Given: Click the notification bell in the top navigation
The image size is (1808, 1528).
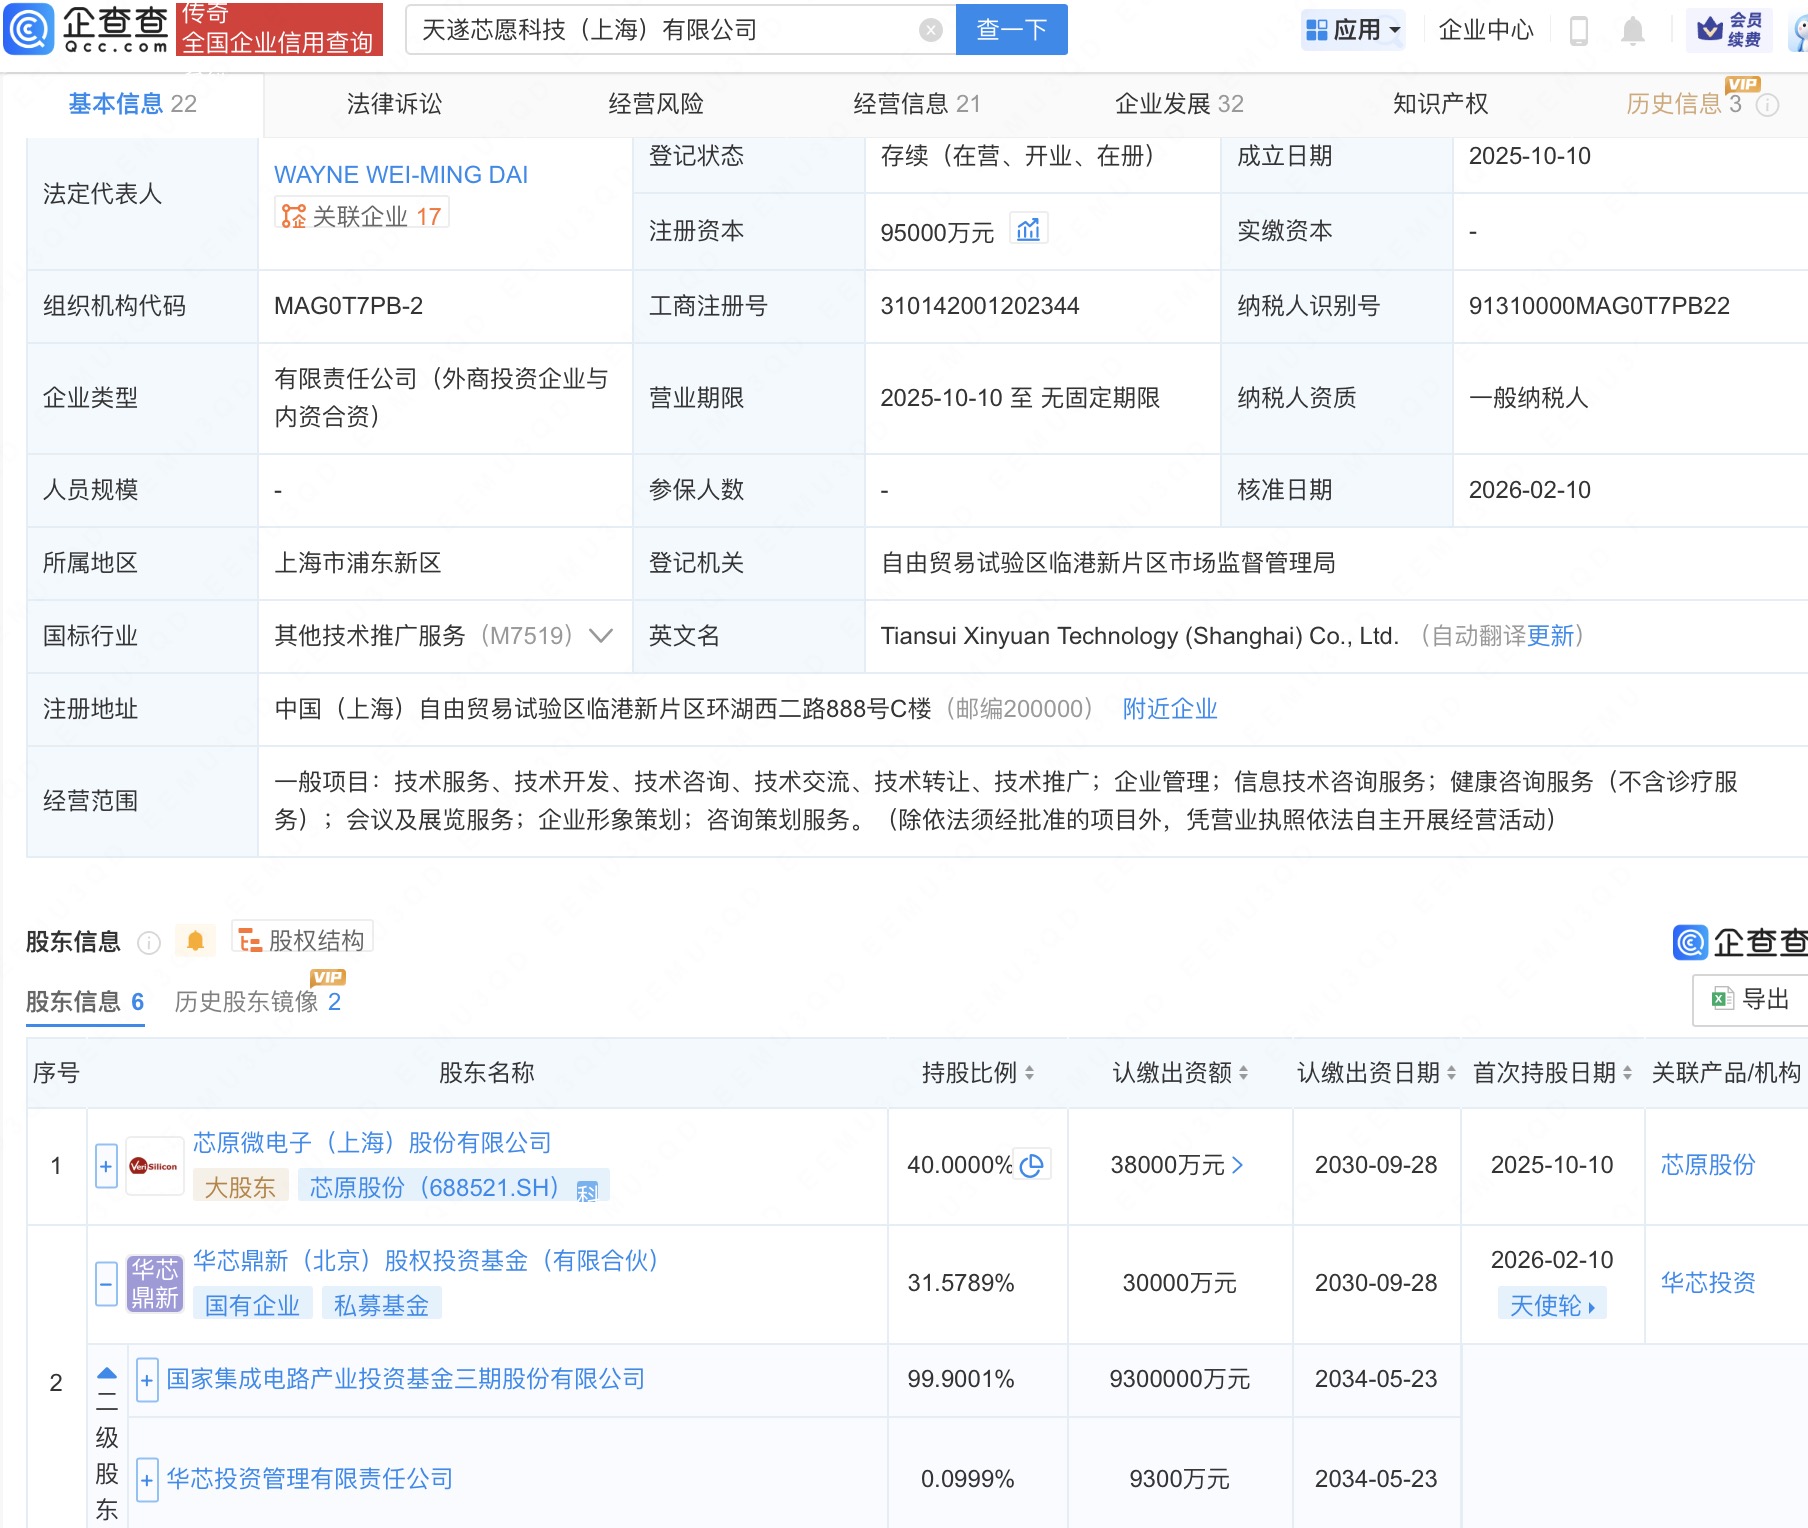Looking at the screenshot, I should pyautogui.click(x=1634, y=29).
